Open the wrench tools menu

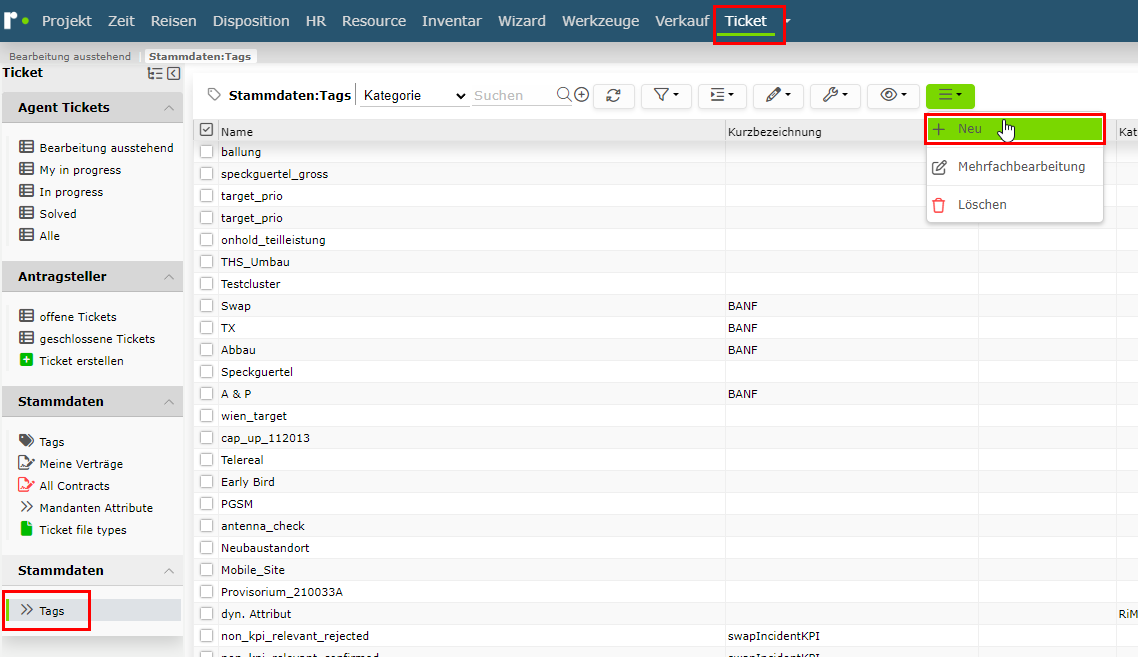(x=835, y=96)
